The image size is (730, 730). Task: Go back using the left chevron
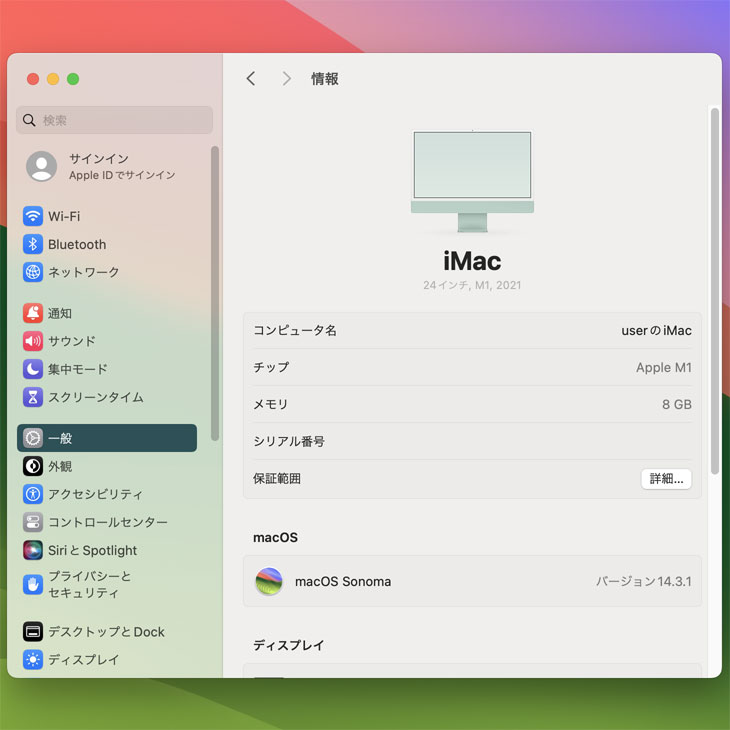coord(251,79)
